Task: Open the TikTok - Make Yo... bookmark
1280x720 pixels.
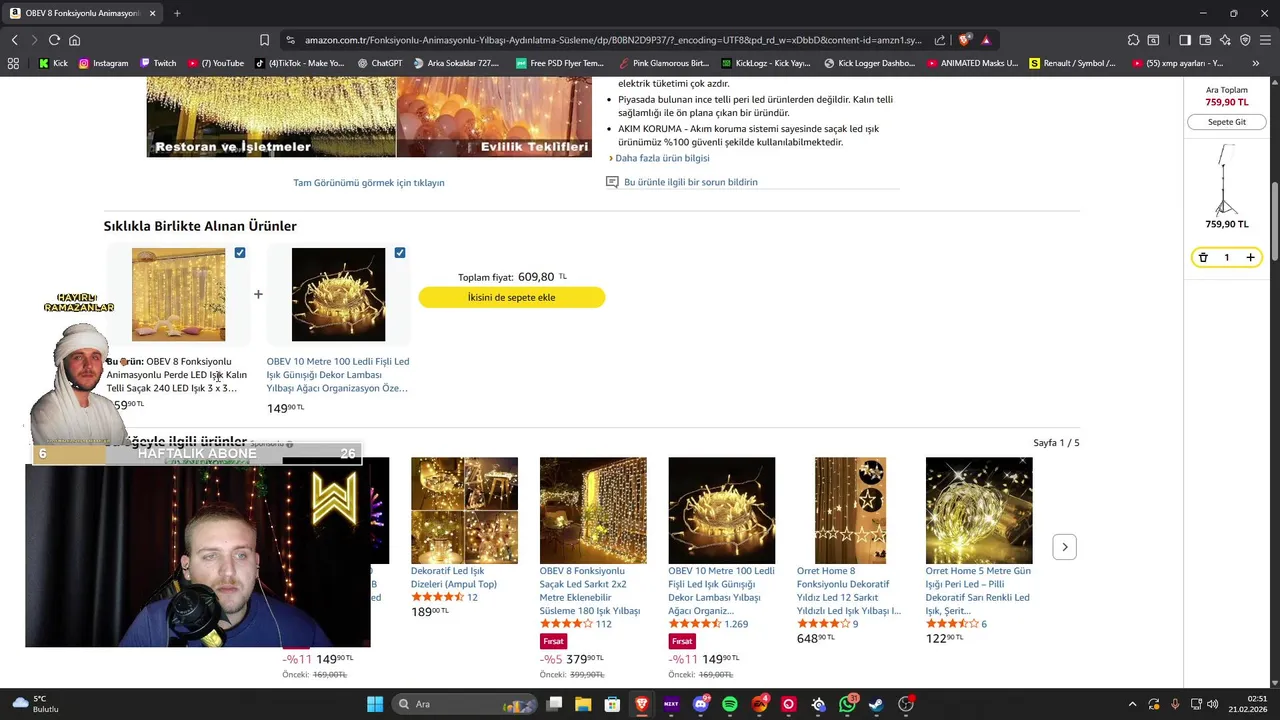Action: 300,63
